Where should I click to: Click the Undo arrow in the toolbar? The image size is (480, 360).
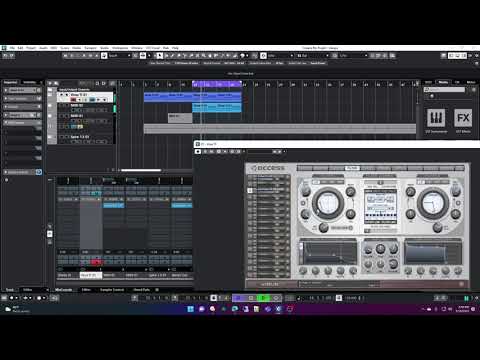tap(5, 56)
